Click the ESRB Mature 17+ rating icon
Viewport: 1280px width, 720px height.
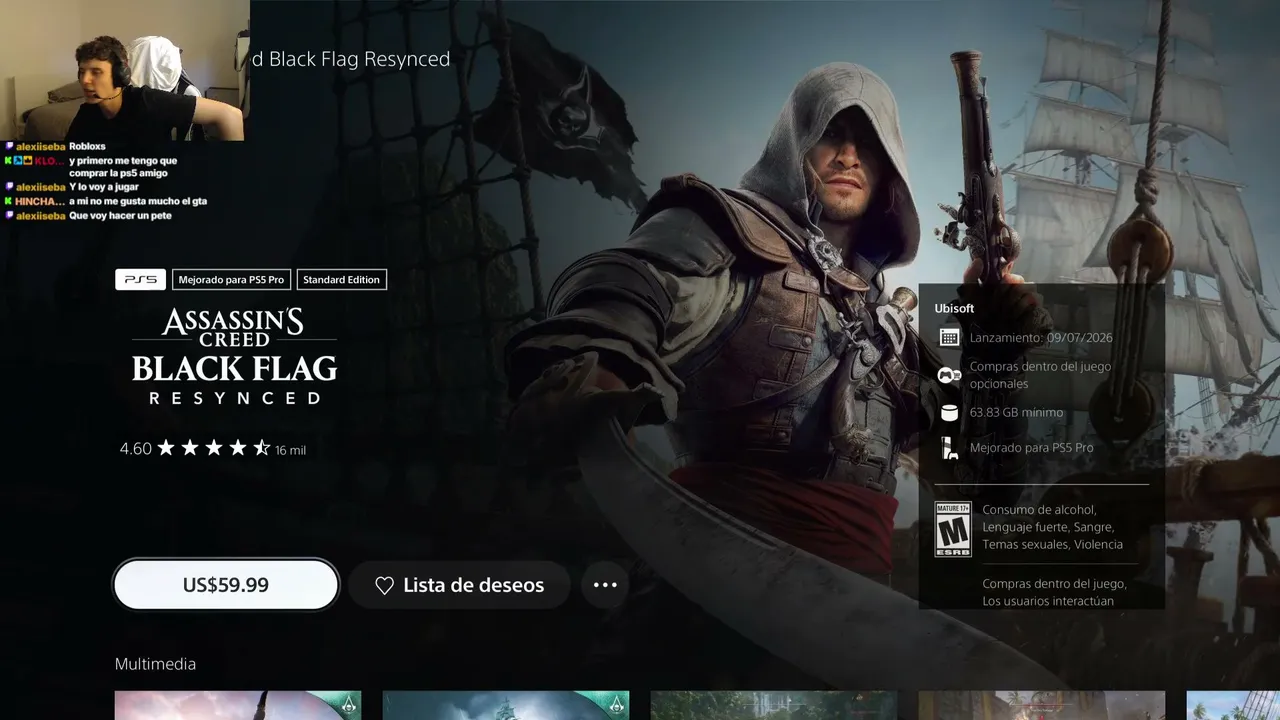tap(953, 529)
